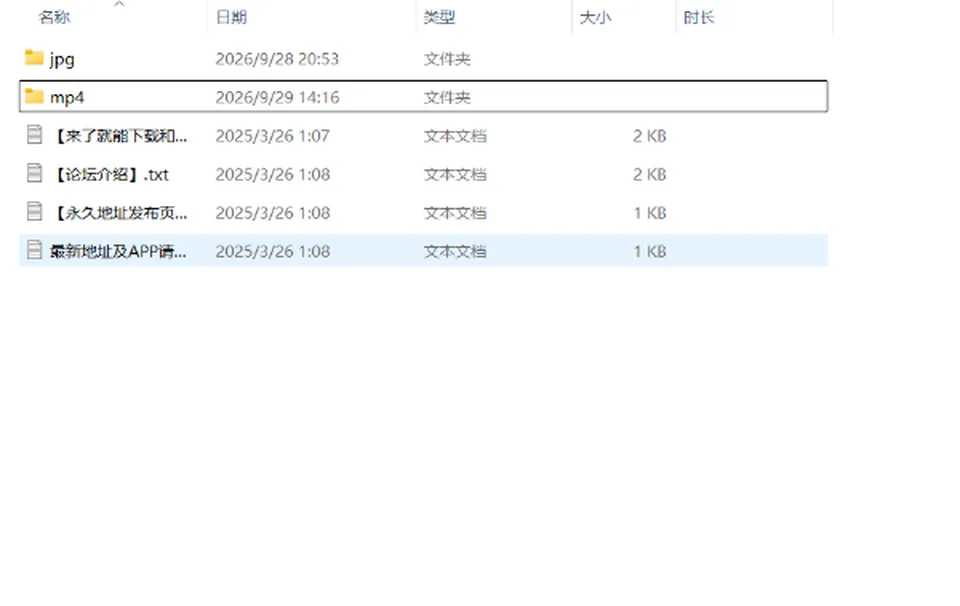Sort files by the 大小 column header

595,17
